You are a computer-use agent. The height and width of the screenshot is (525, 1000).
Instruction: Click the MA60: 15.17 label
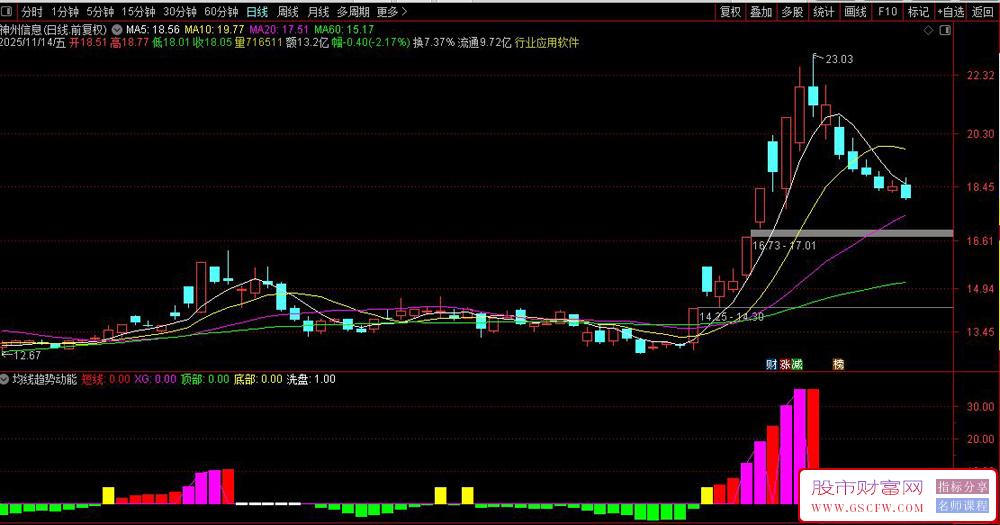tap(344, 29)
